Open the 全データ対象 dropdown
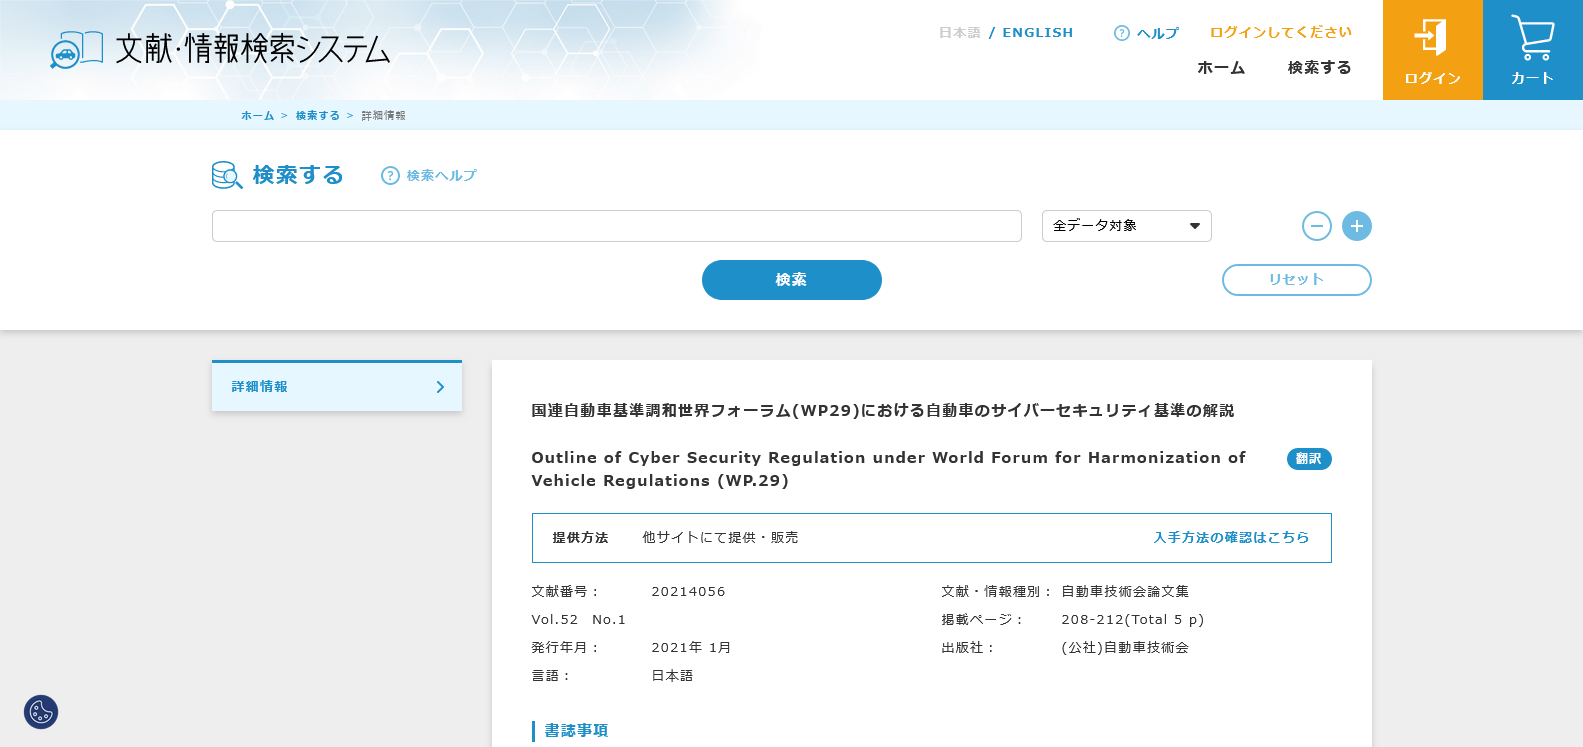The image size is (1583, 747). pyautogui.click(x=1126, y=226)
